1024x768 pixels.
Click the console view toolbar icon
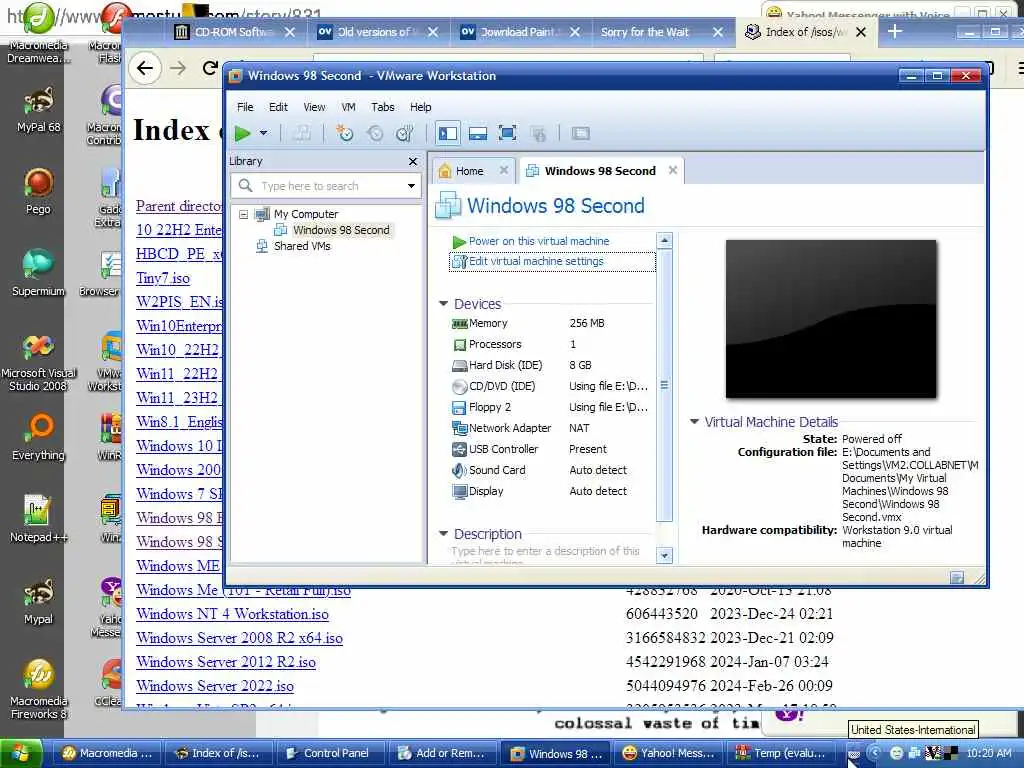pyautogui.click(x=581, y=134)
